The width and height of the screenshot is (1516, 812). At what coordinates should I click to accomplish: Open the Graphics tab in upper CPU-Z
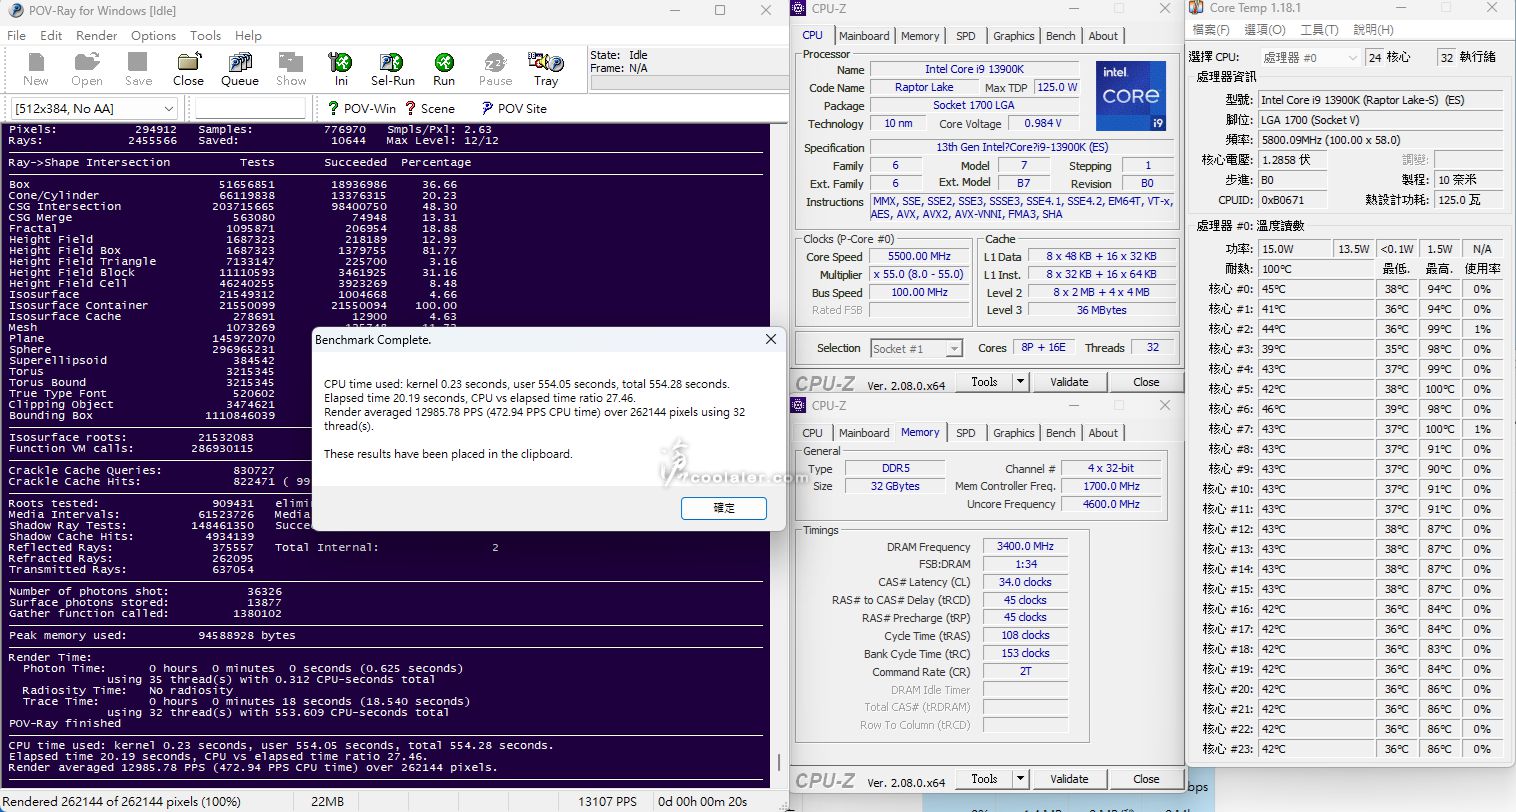(x=1013, y=36)
